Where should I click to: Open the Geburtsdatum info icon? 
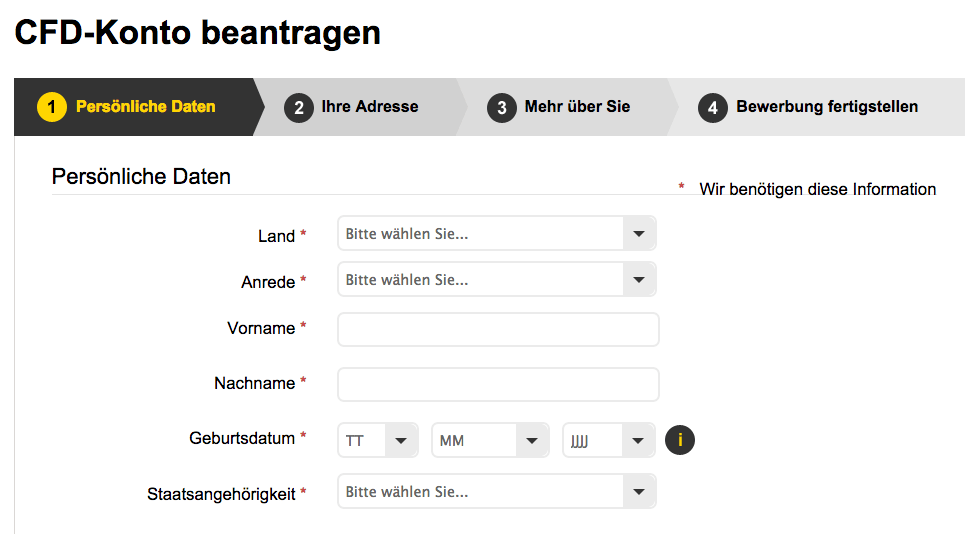click(x=679, y=440)
